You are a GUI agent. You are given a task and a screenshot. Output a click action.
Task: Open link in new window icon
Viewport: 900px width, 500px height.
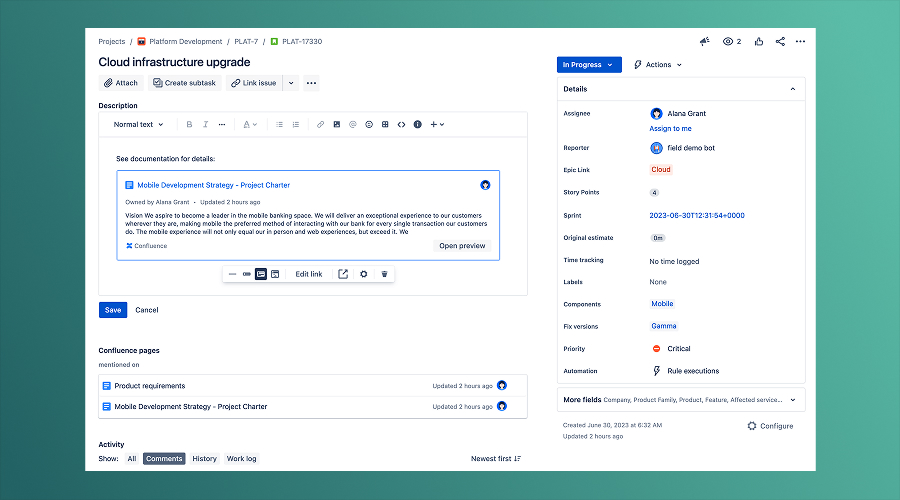(x=343, y=274)
